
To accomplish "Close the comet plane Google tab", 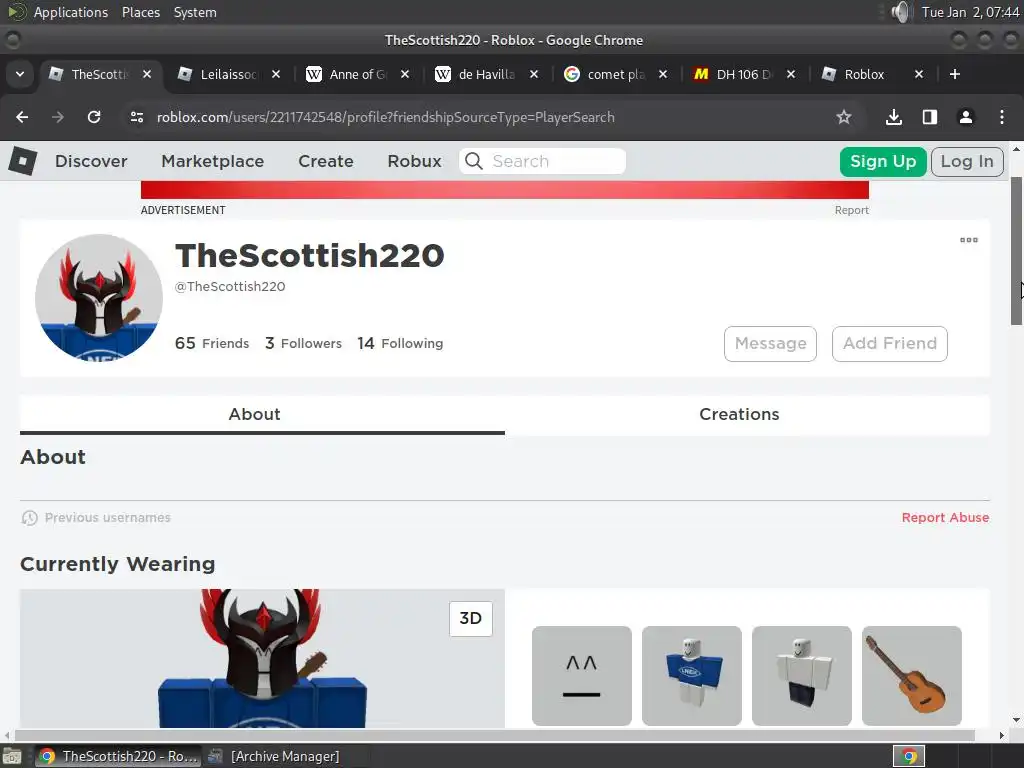I will (x=663, y=74).
